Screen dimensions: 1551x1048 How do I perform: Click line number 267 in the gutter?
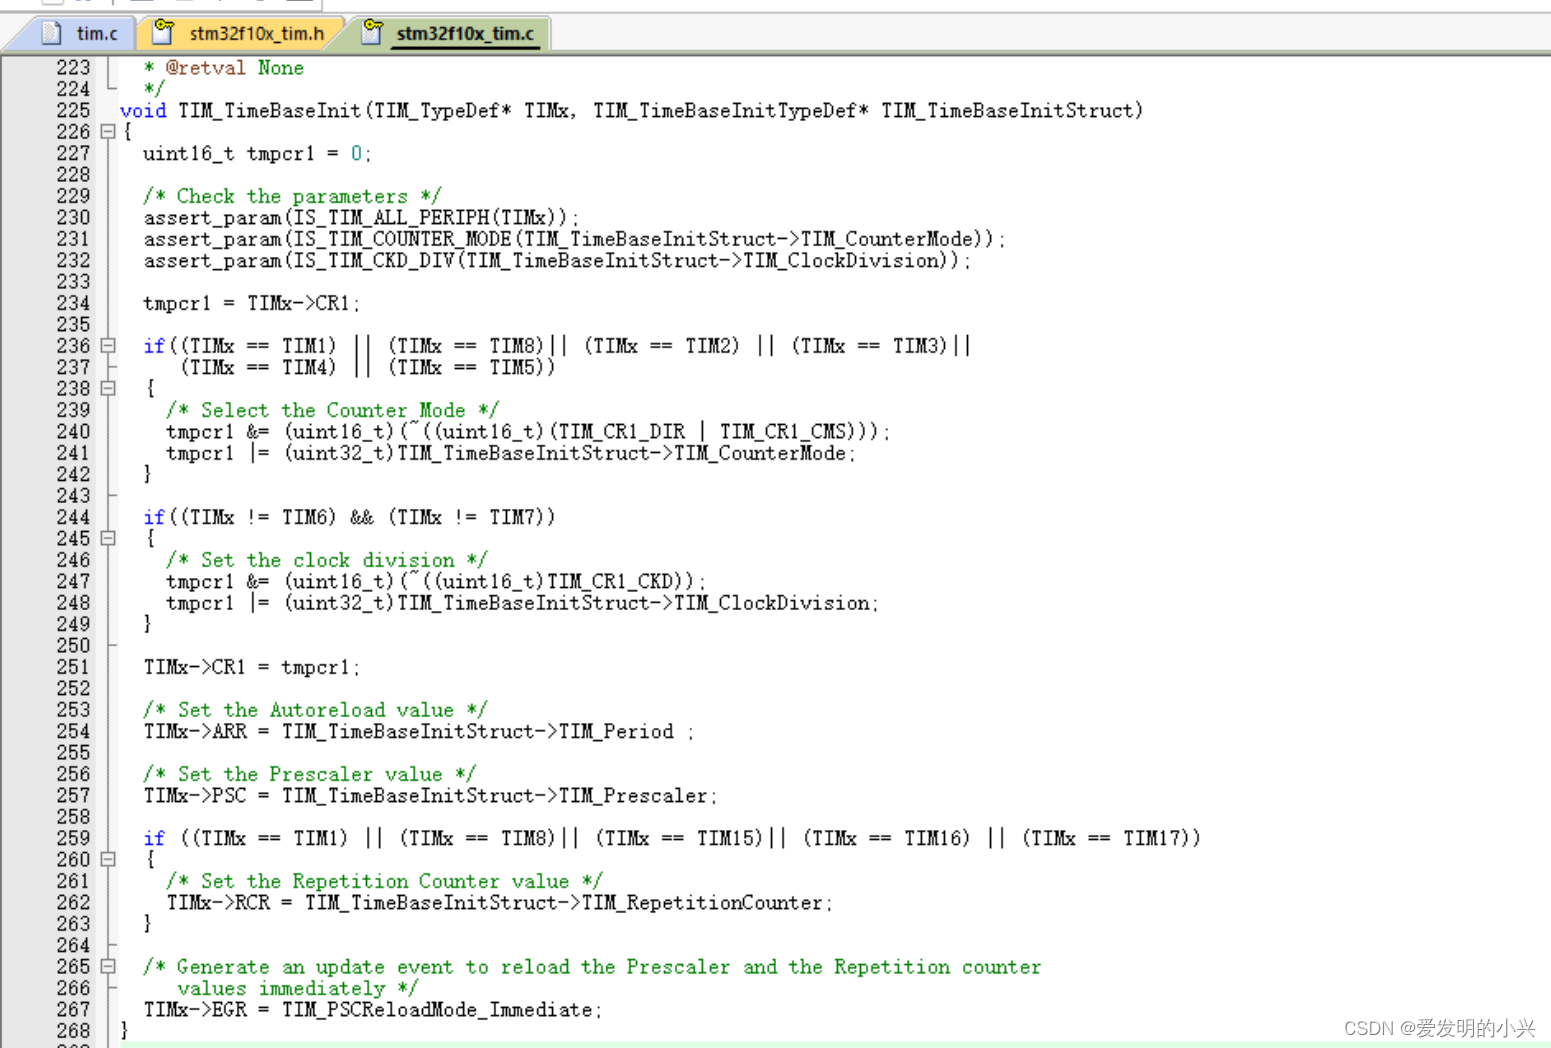click(x=73, y=1010)
